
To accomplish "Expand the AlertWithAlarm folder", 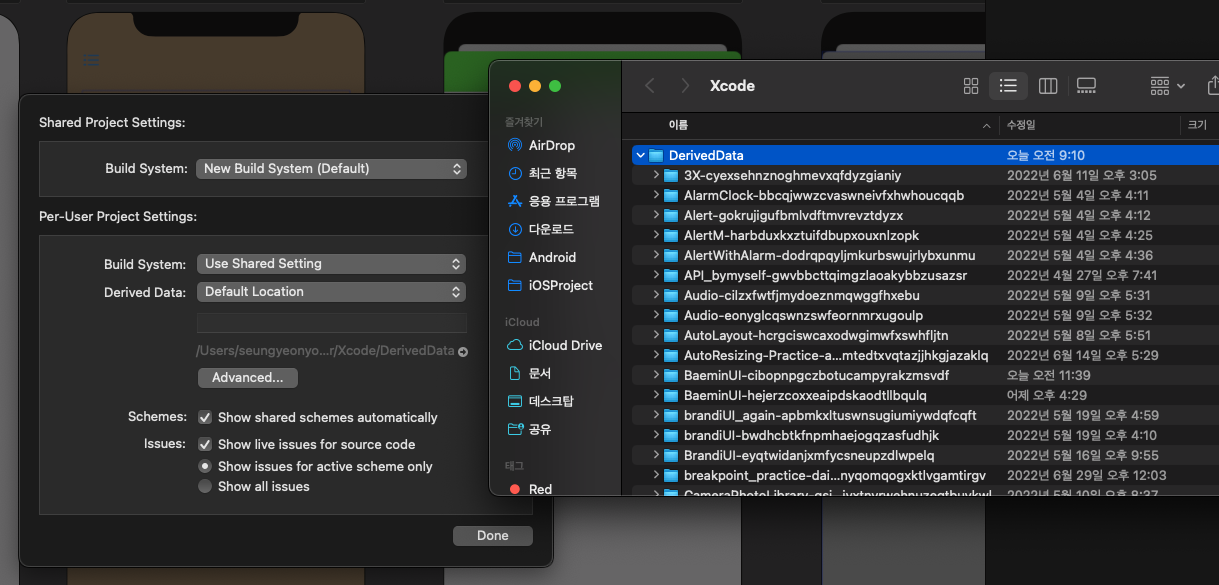I will (x=656, y=256).
